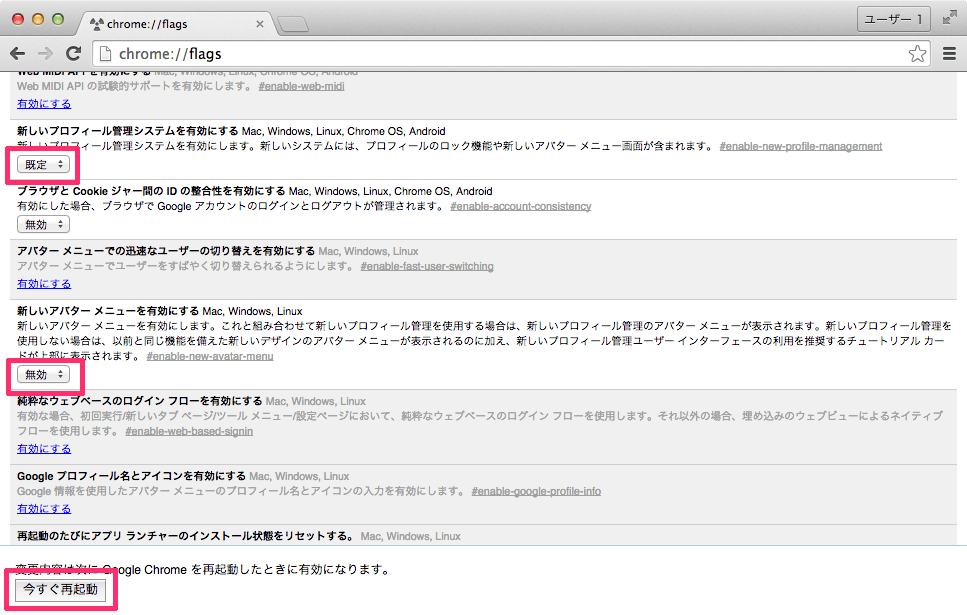
Task: Click the fullscreen arrows icon
Action: click(950, 19)
